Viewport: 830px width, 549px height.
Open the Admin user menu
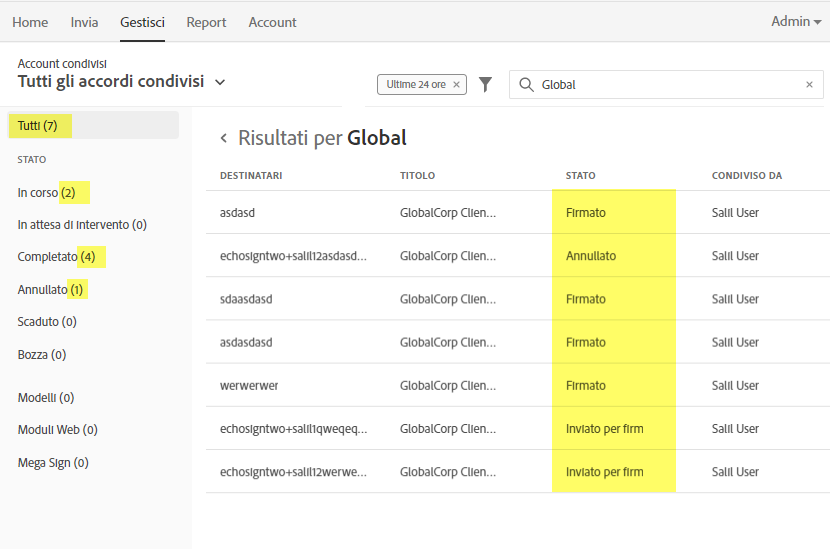(x=796, y=22)
